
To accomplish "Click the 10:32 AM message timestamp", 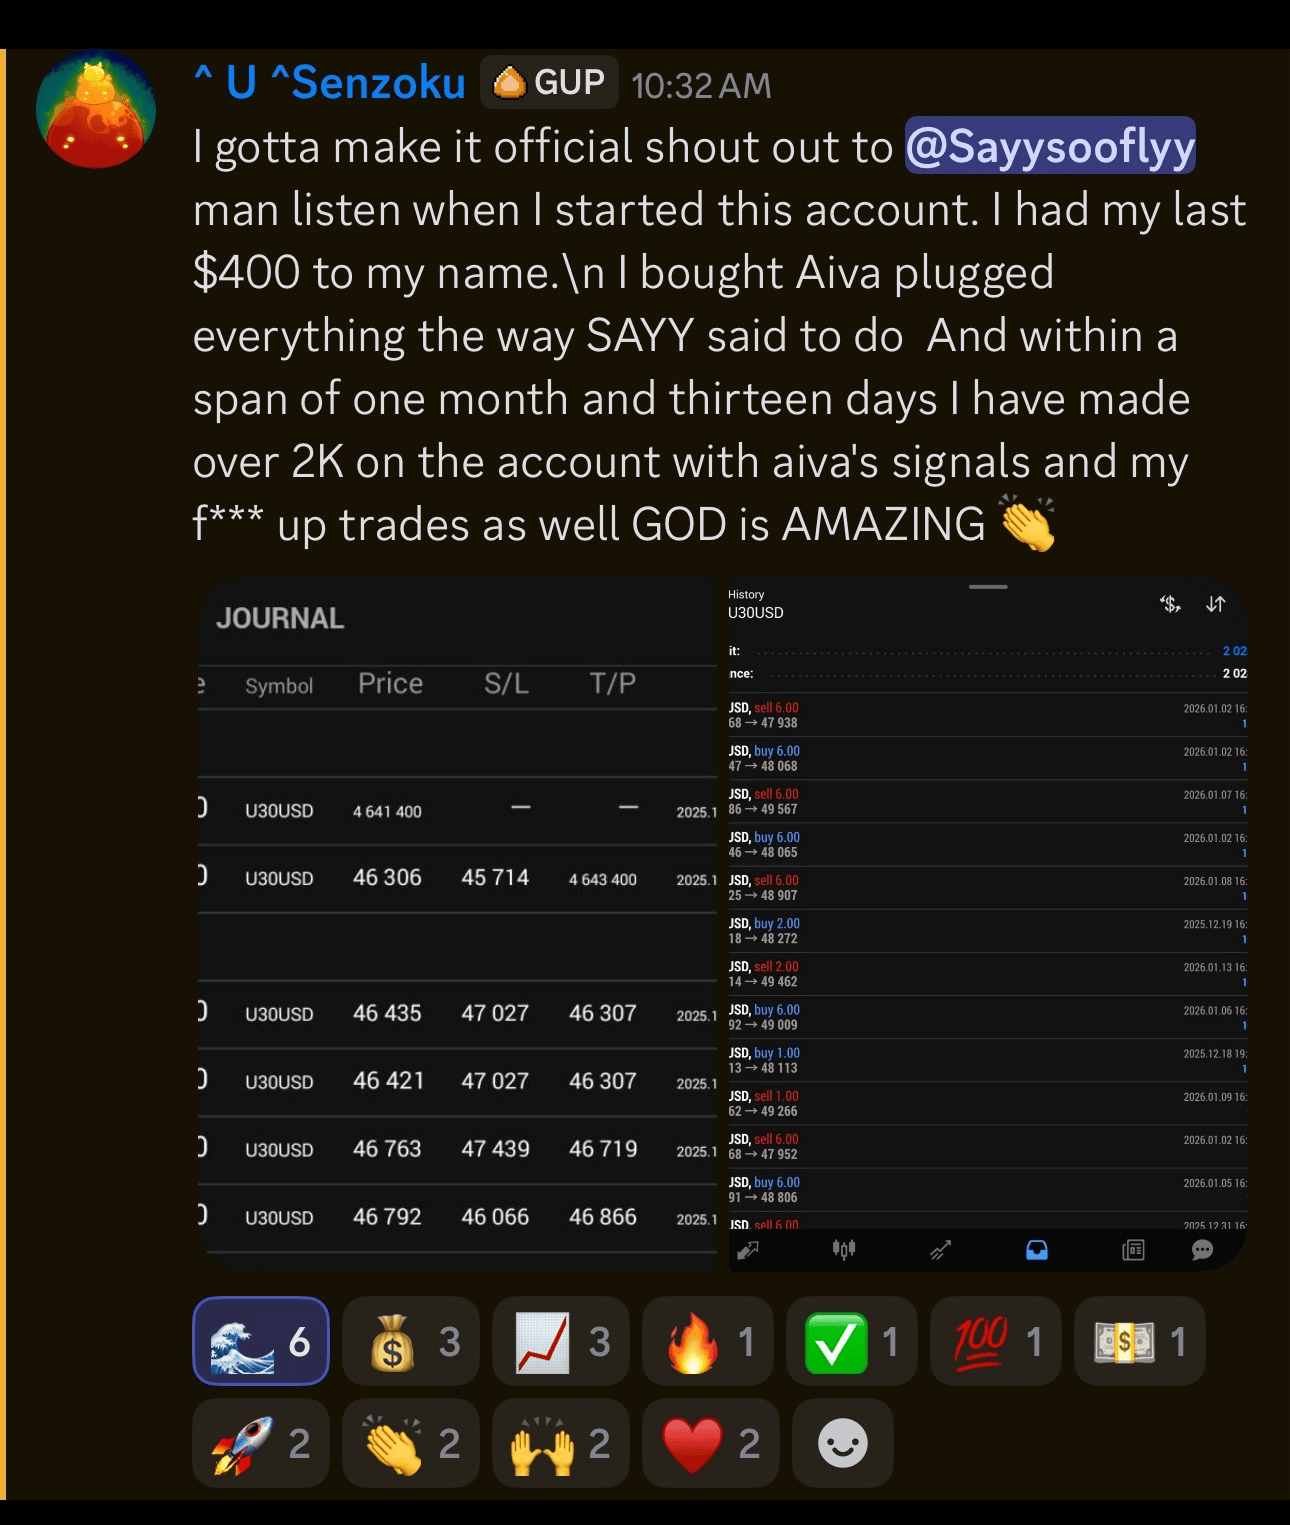I will tap(701, 86).
